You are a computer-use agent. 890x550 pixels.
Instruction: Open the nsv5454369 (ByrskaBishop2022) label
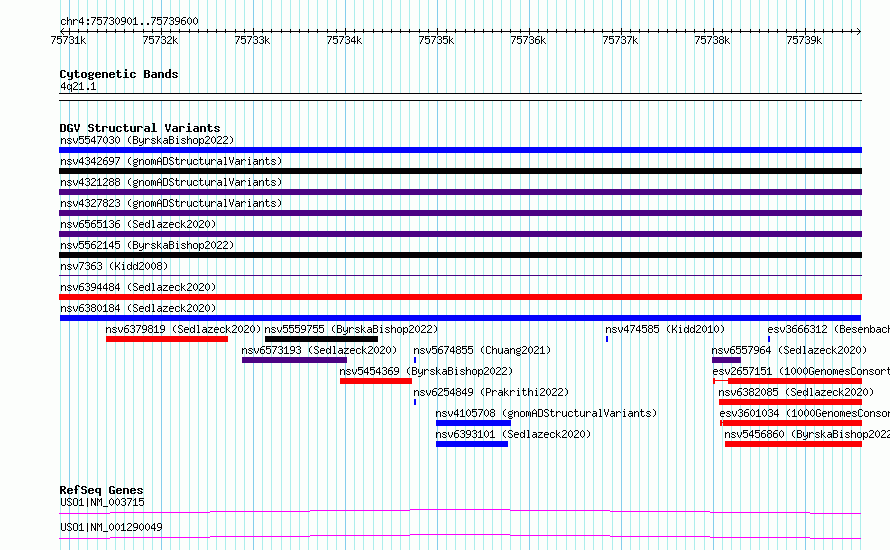click(426, 371)
